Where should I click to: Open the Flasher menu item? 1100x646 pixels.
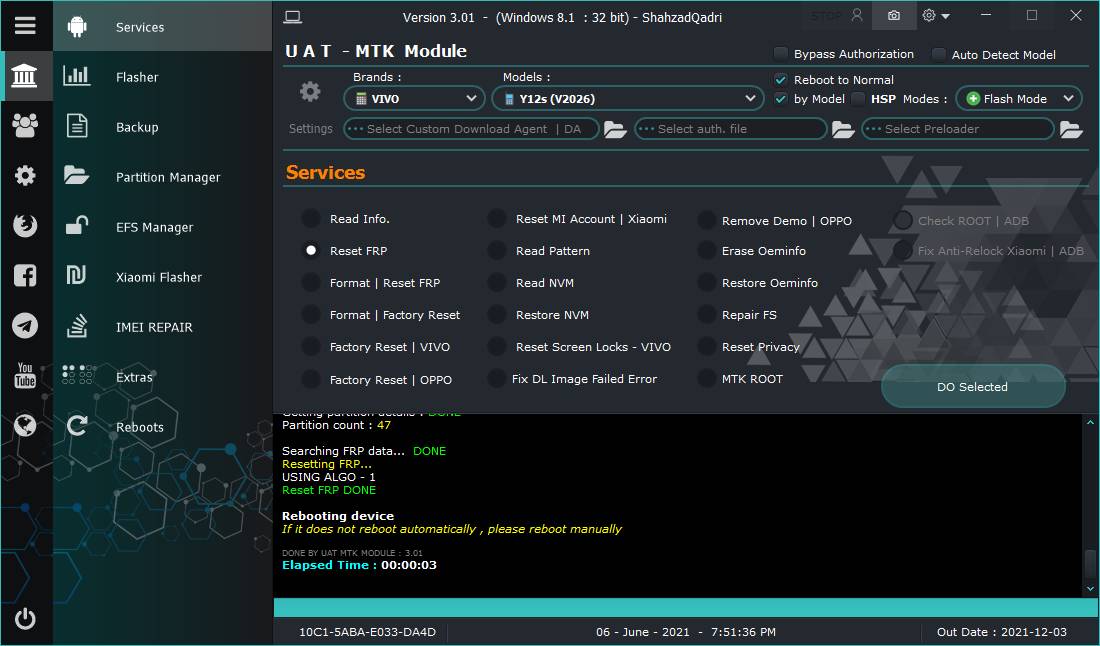[137, 77]
